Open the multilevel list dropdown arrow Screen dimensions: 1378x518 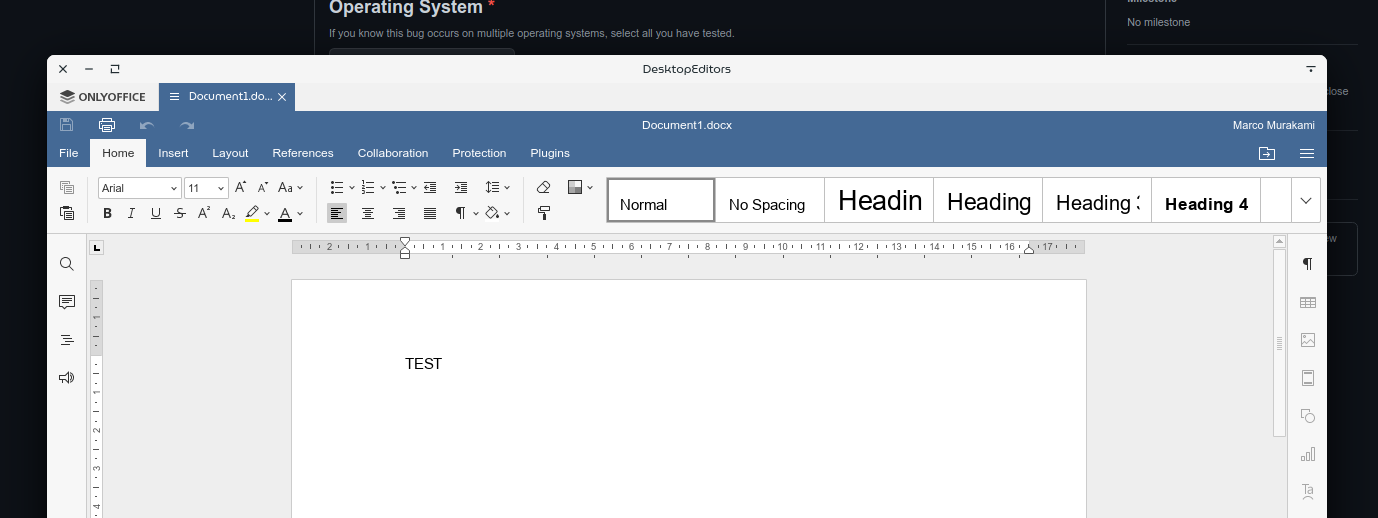click(414, 187)
